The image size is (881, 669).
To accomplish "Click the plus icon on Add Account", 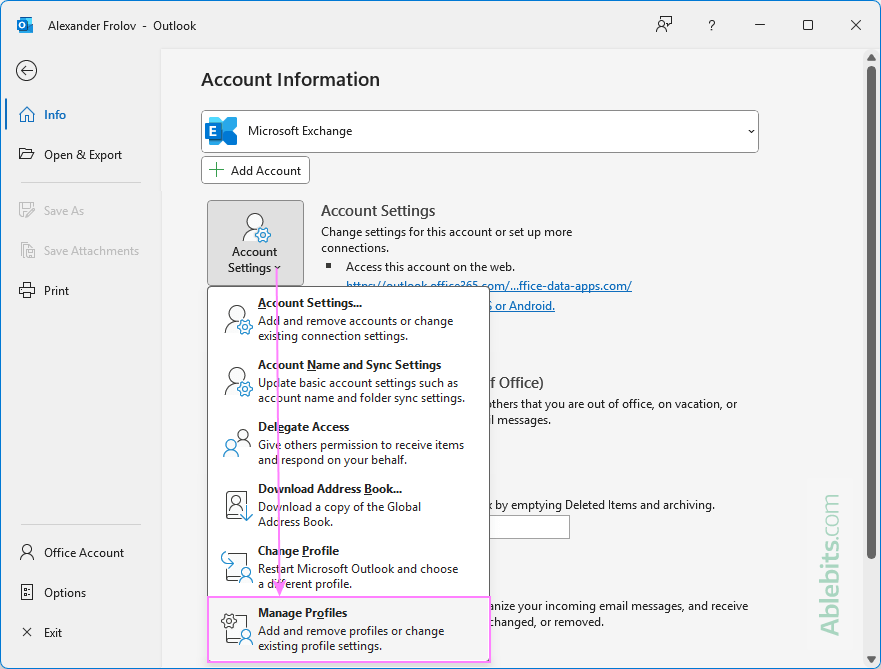I will click(x=216, y=170).
